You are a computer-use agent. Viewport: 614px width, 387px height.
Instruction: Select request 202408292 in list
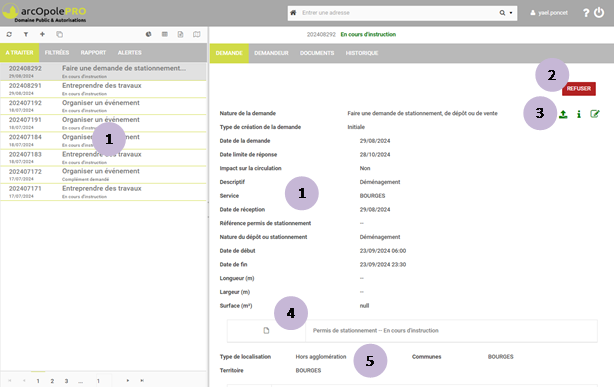point(103,72)
